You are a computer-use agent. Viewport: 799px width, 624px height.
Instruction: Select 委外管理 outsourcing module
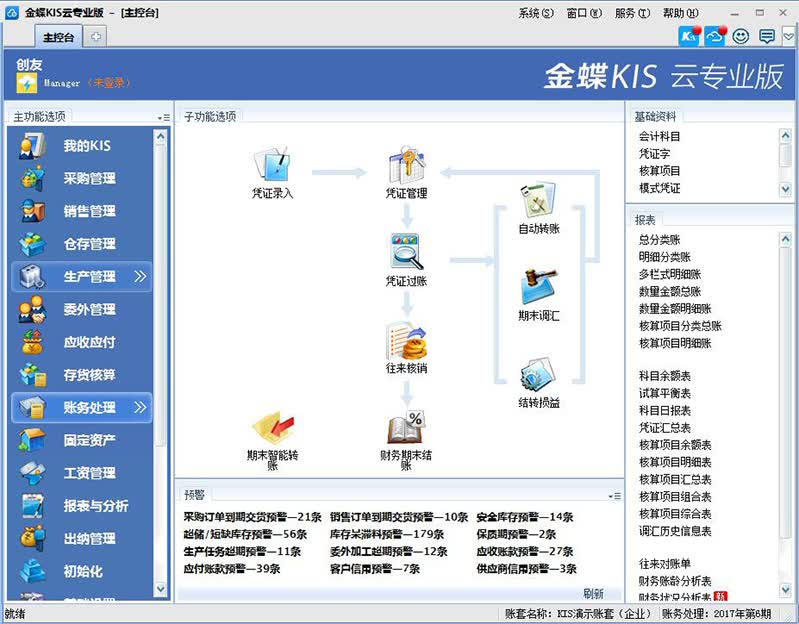point(80,309)
